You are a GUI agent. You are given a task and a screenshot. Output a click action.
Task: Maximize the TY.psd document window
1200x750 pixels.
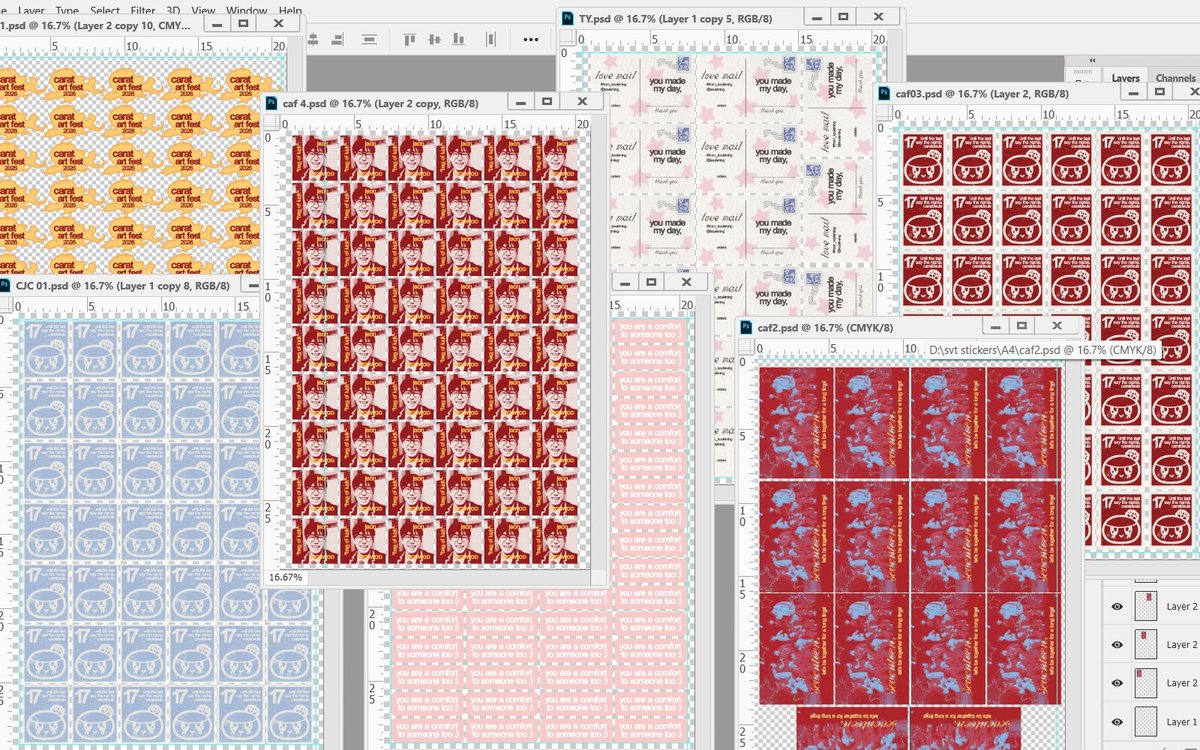click(x=843, y=17)
